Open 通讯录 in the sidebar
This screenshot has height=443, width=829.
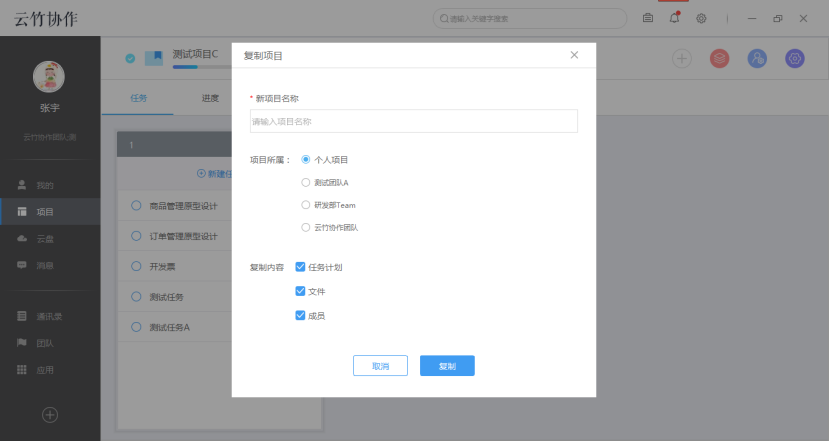point(49,317)
